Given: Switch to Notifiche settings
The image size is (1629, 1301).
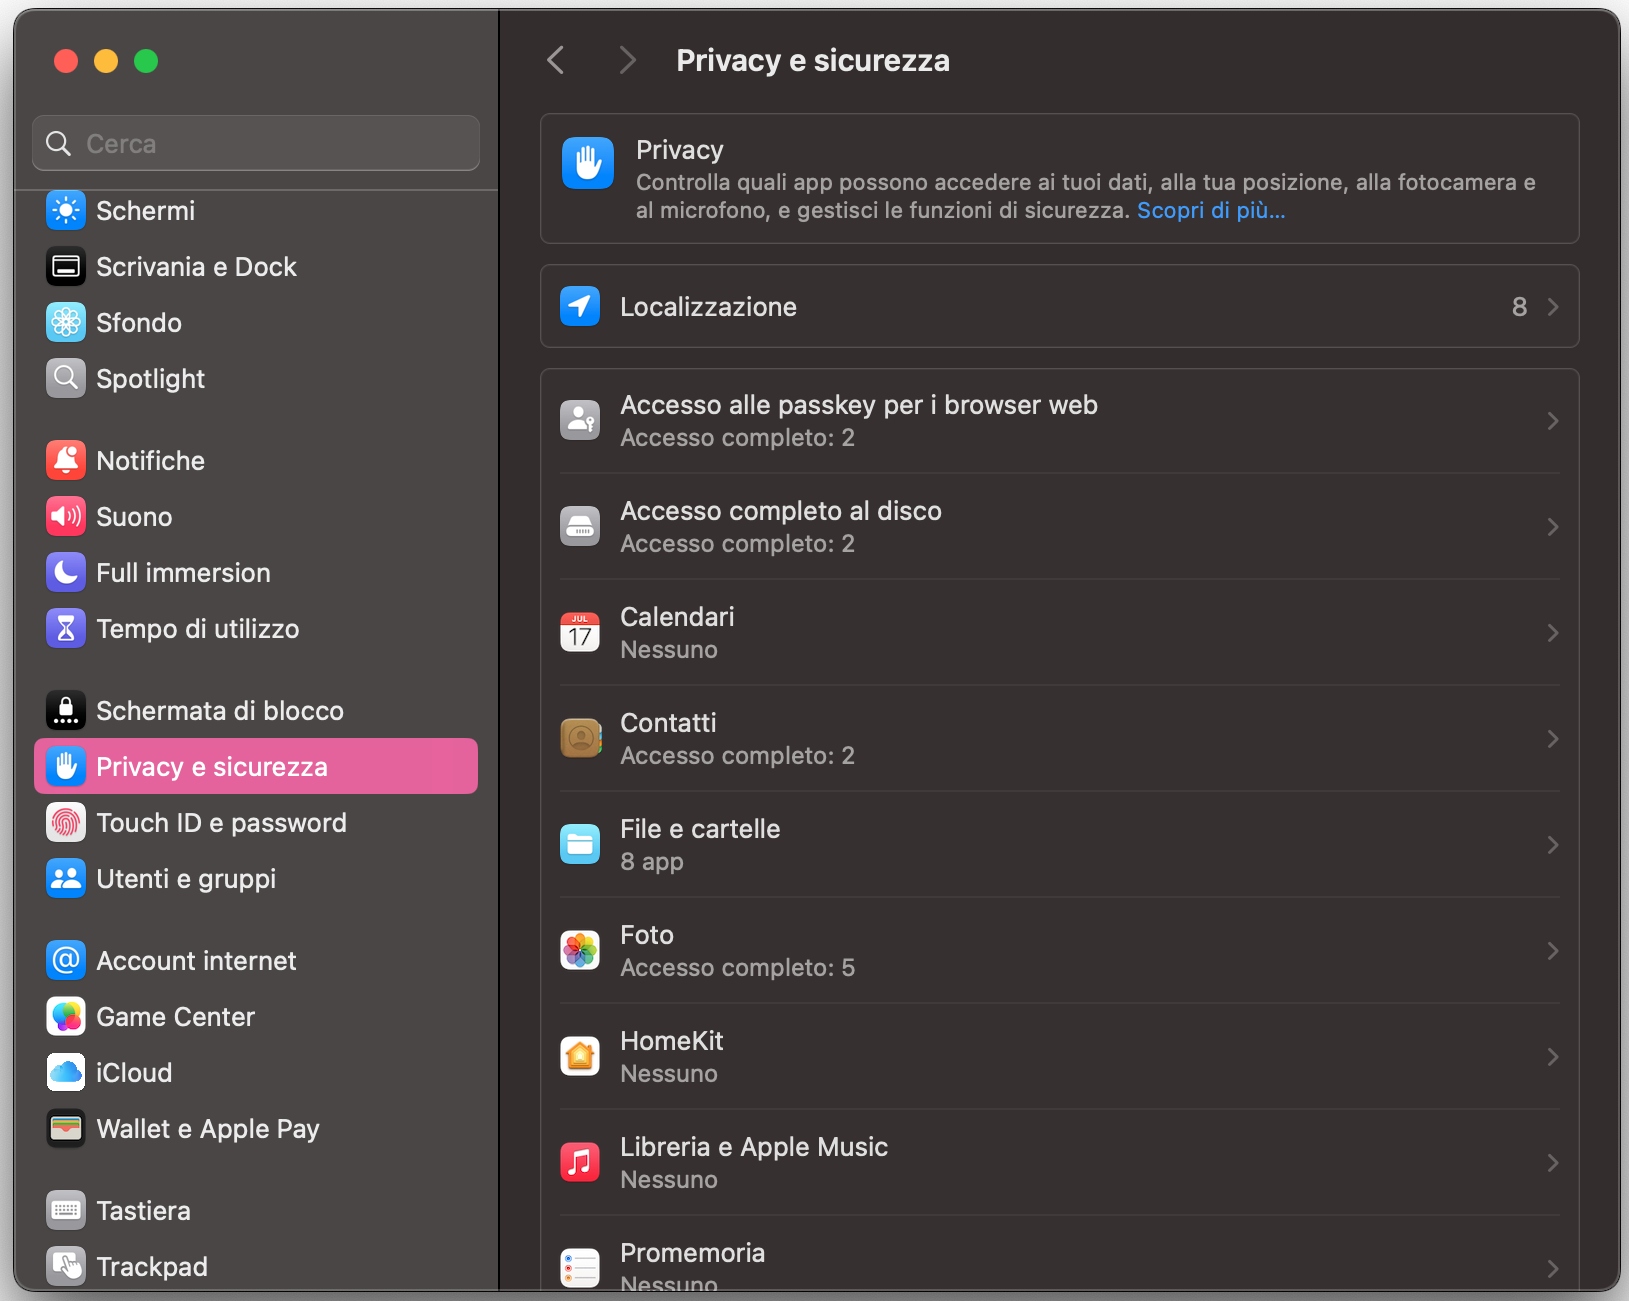Looking at the screenshot, I should coord(152,460).
